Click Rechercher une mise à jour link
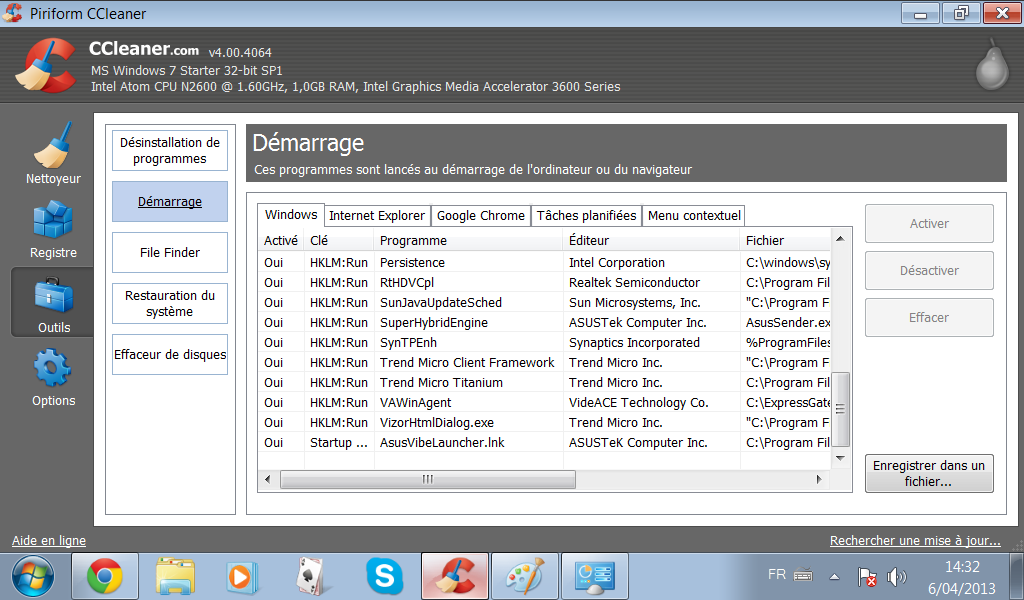Screen dimensions: 1024x600 (x=915, y=541)
